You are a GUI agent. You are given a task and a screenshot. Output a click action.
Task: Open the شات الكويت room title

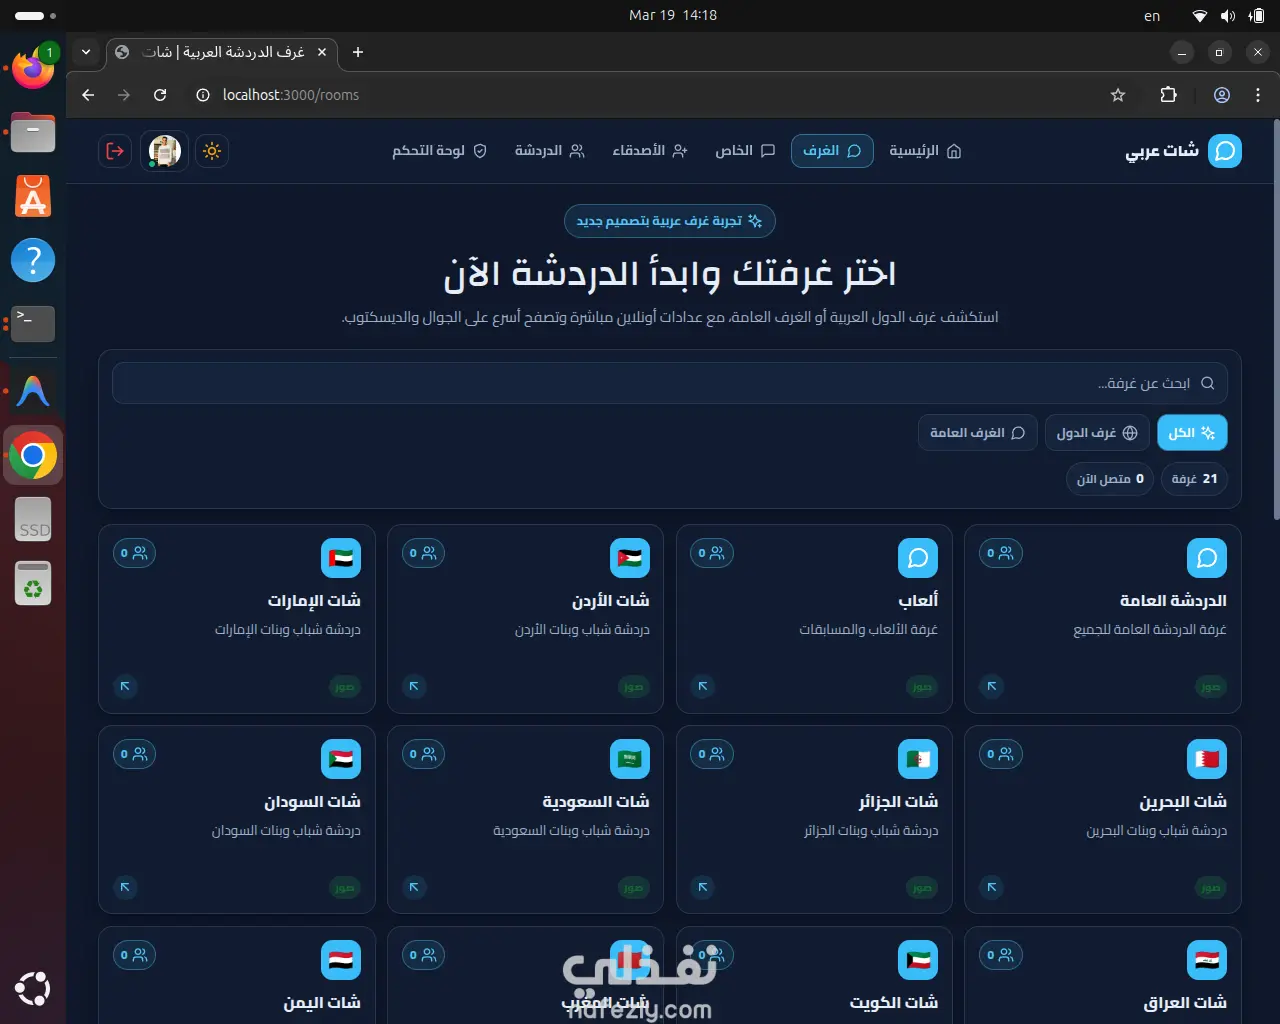(x=894, y=1002)
